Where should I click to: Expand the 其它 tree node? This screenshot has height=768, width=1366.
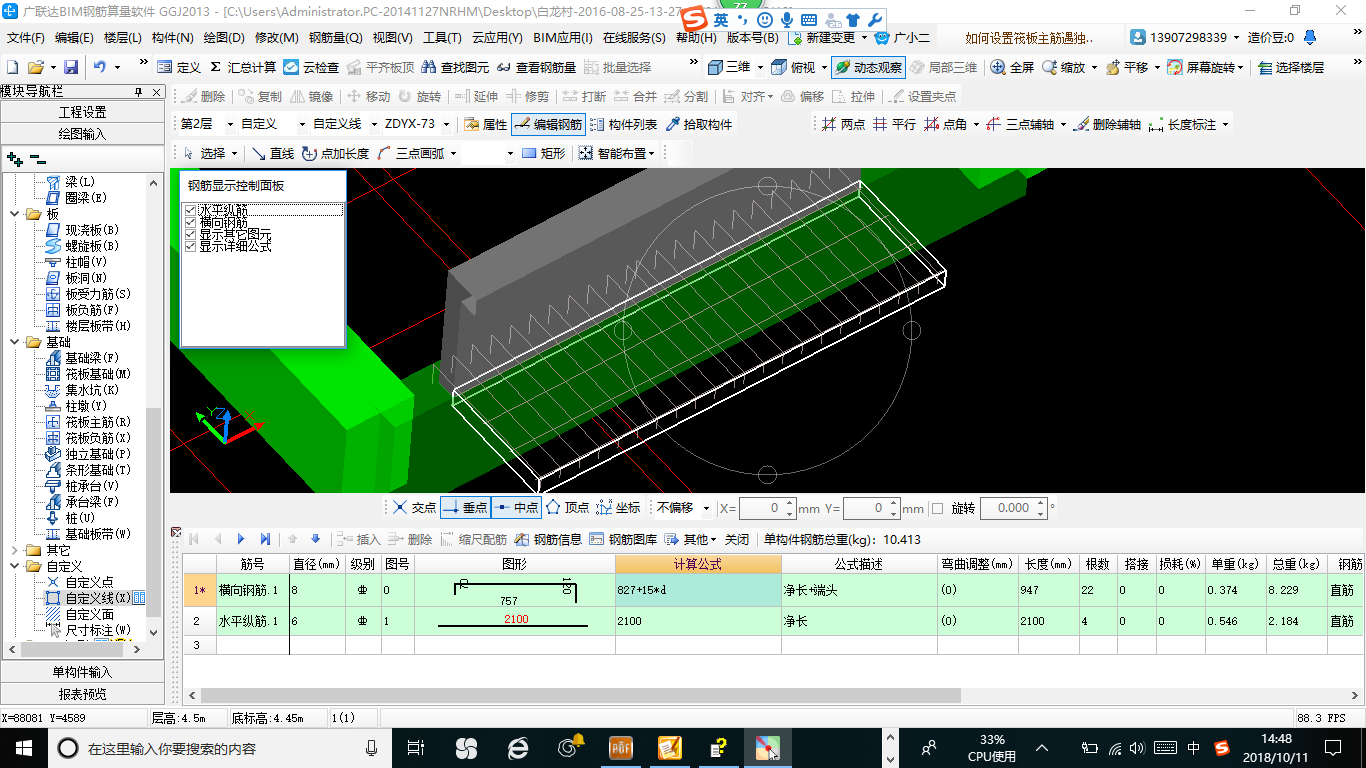point(14,550)
